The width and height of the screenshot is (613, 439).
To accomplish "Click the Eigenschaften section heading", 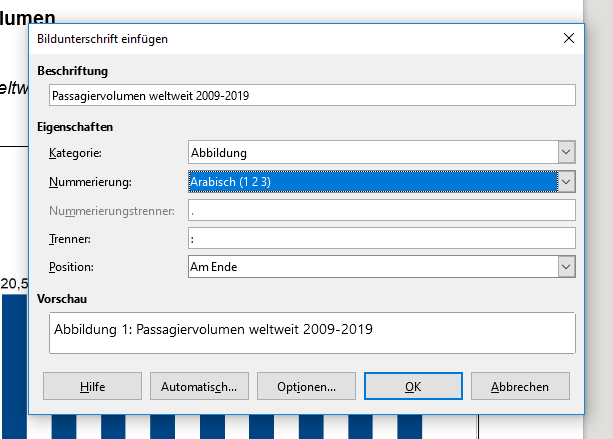I will (75, 127).
